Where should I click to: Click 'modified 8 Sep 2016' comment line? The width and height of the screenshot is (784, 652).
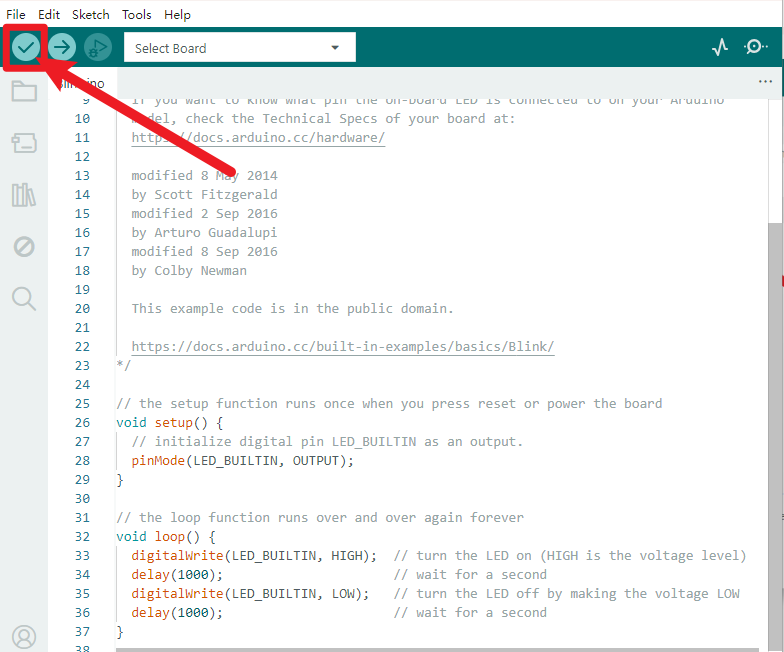click(x=204, y=252)
